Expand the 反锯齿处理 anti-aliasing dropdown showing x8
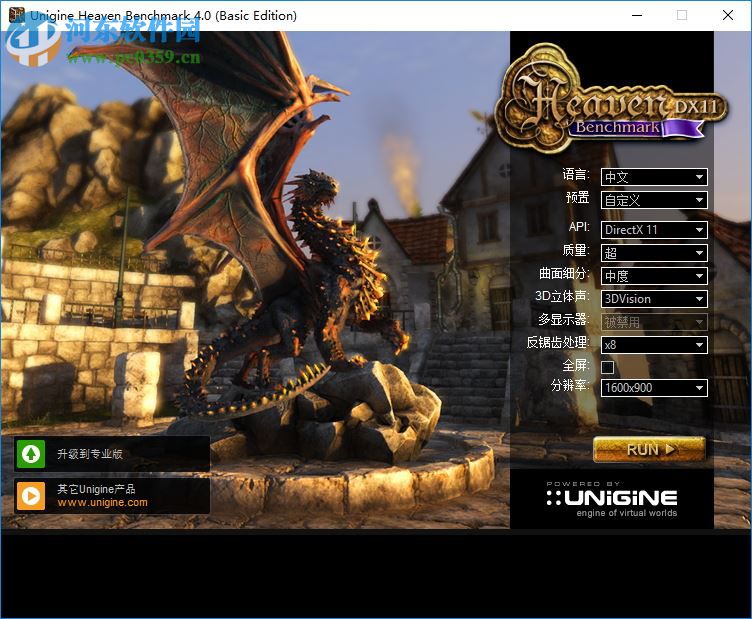This screenshot has height=619, width=752. pos(654,345)
